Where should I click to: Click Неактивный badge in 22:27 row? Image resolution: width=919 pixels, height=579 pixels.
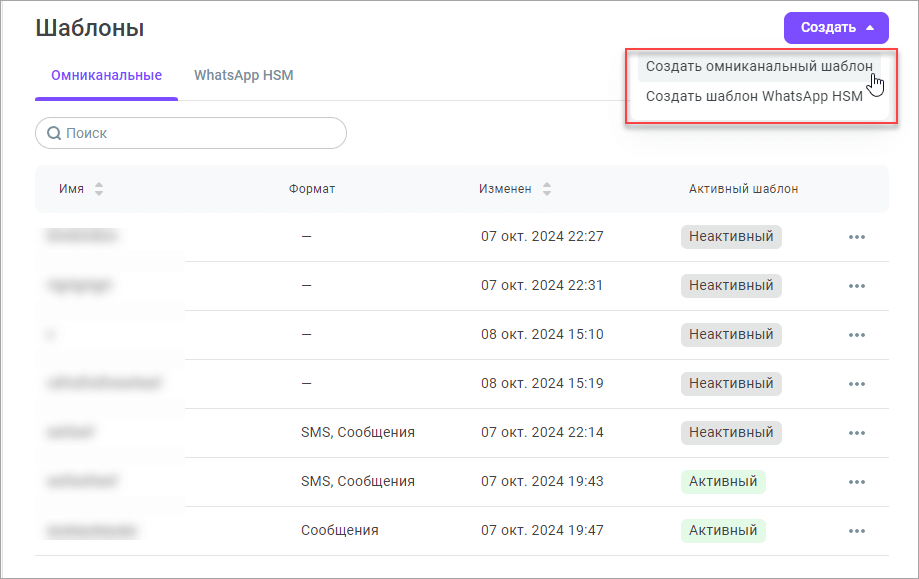[731, 237]
